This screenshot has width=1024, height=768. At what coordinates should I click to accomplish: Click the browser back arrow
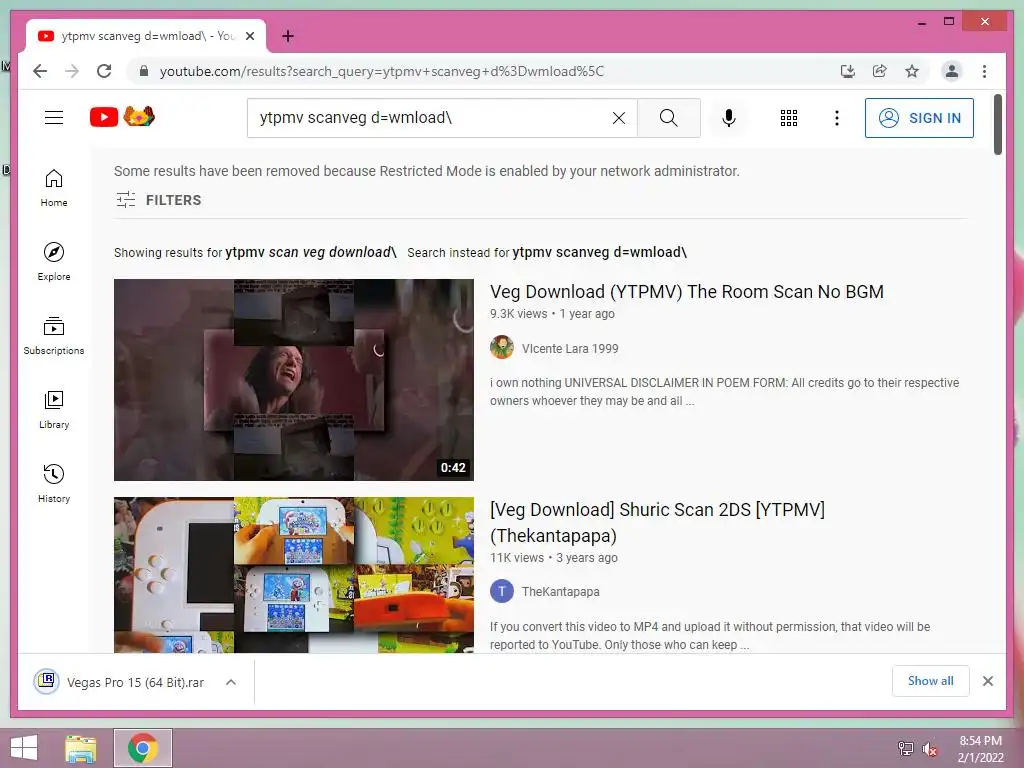coord(40,71)
